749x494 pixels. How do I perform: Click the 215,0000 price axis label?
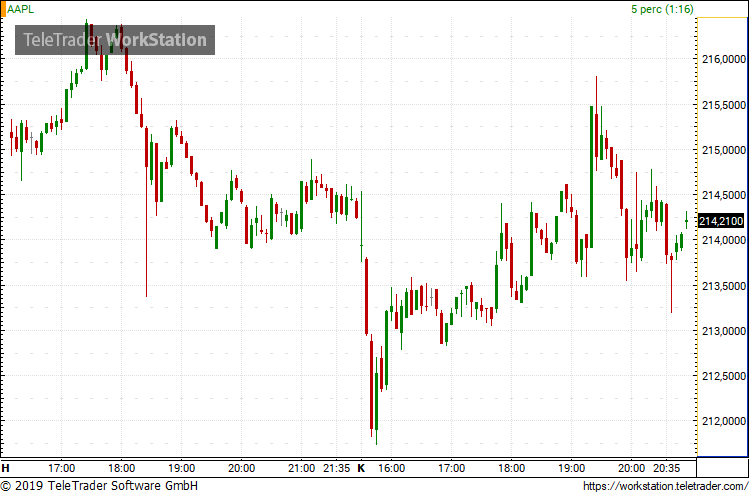tap(725, 150)
